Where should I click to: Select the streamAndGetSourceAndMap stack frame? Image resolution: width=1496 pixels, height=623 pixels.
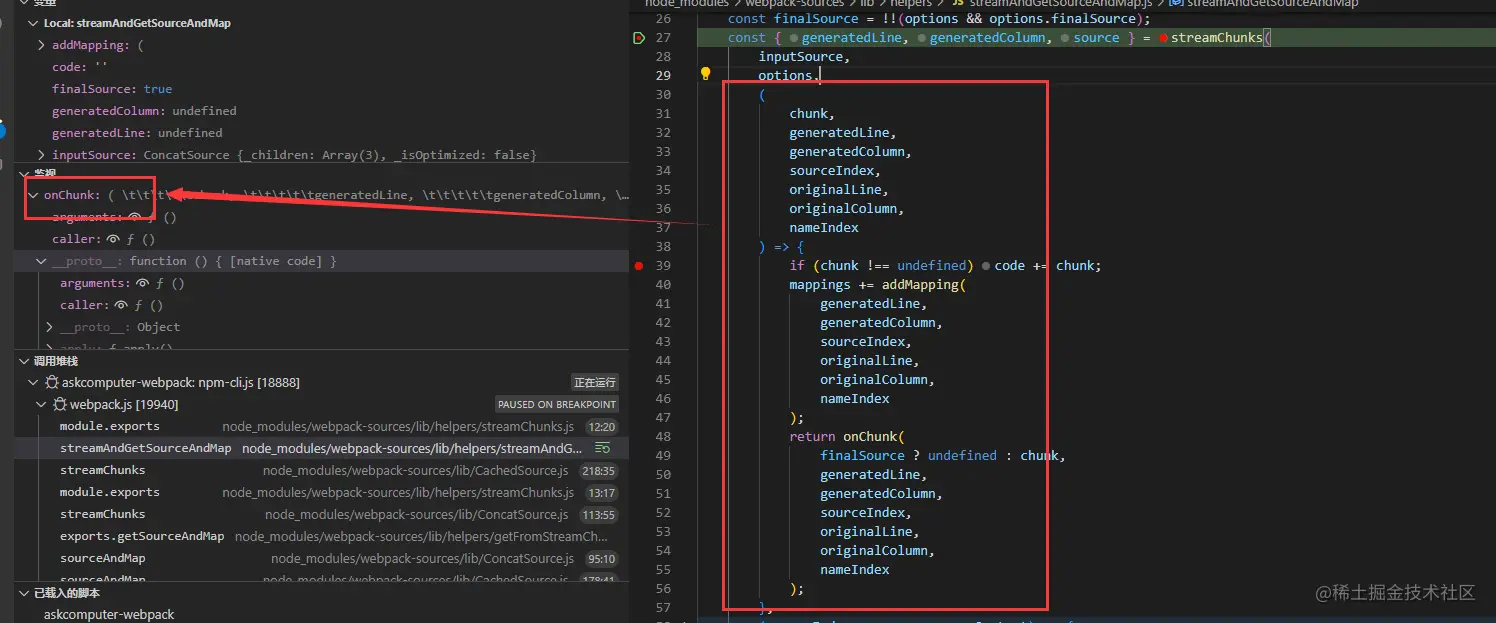tap(321, 448)
